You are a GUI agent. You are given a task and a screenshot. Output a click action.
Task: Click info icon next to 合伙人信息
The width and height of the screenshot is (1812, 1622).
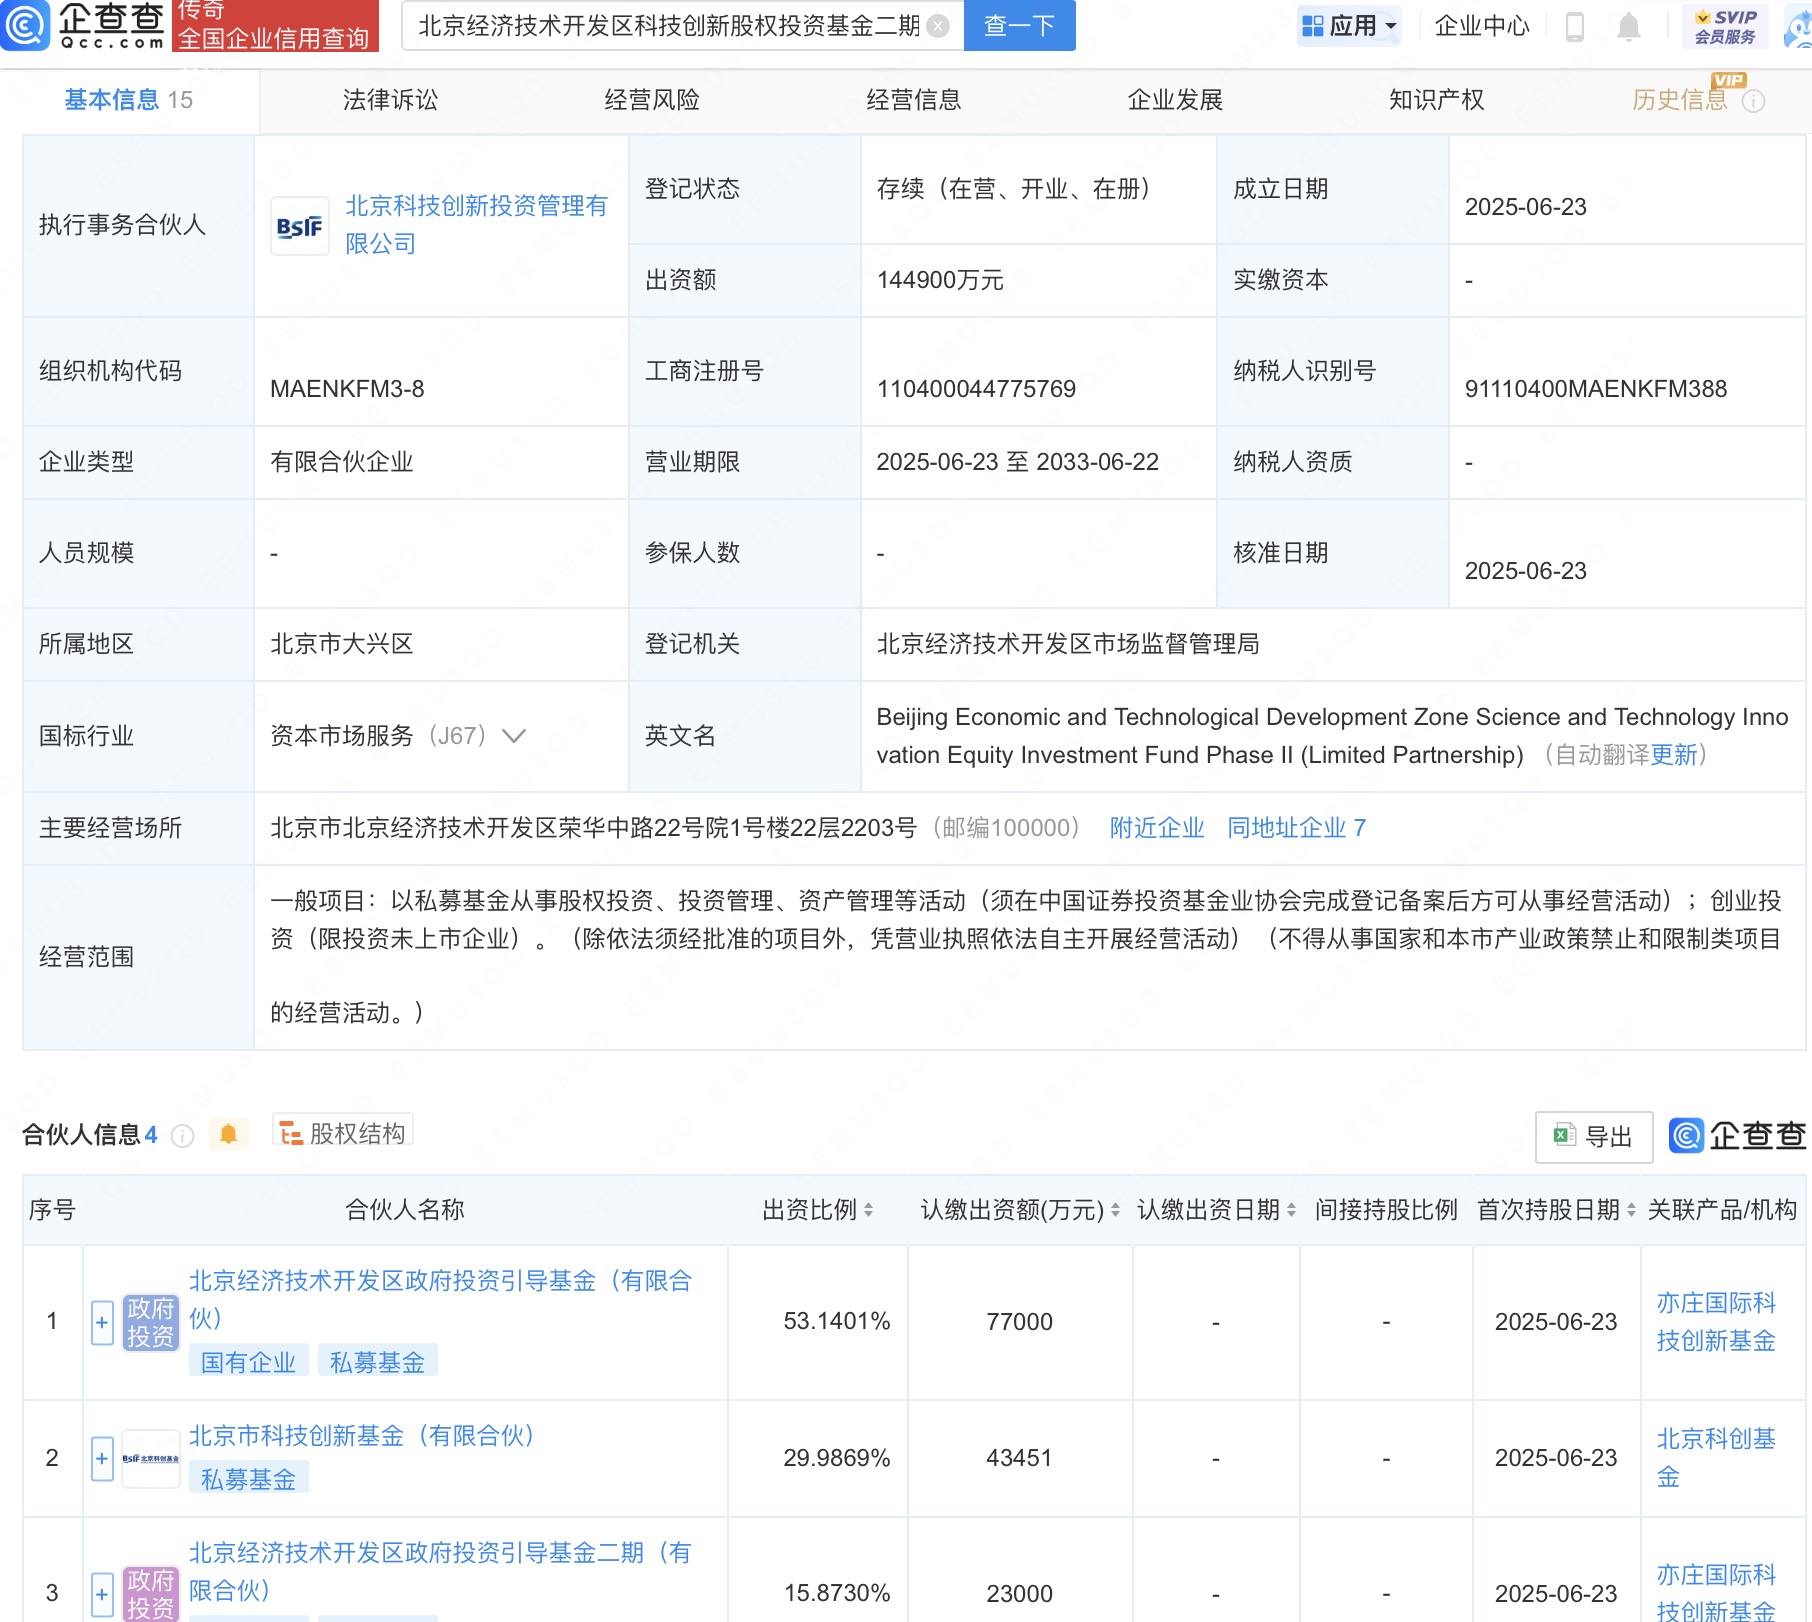pos(183,1135)
